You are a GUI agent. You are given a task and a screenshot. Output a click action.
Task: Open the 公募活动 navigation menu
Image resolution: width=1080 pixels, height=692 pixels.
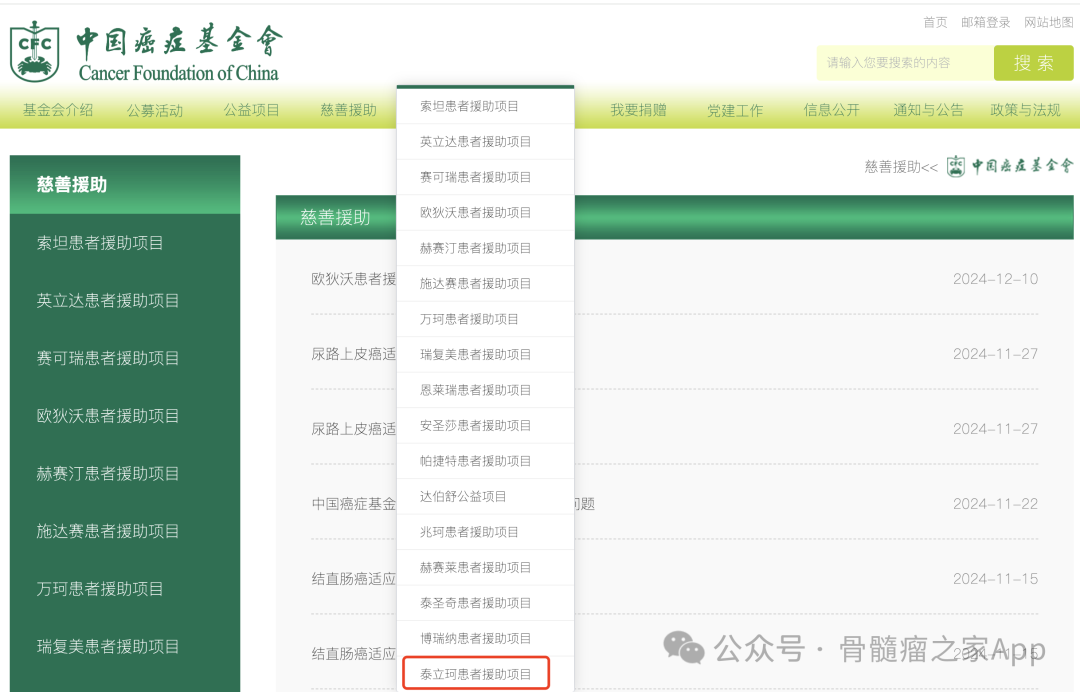point(154,110)
